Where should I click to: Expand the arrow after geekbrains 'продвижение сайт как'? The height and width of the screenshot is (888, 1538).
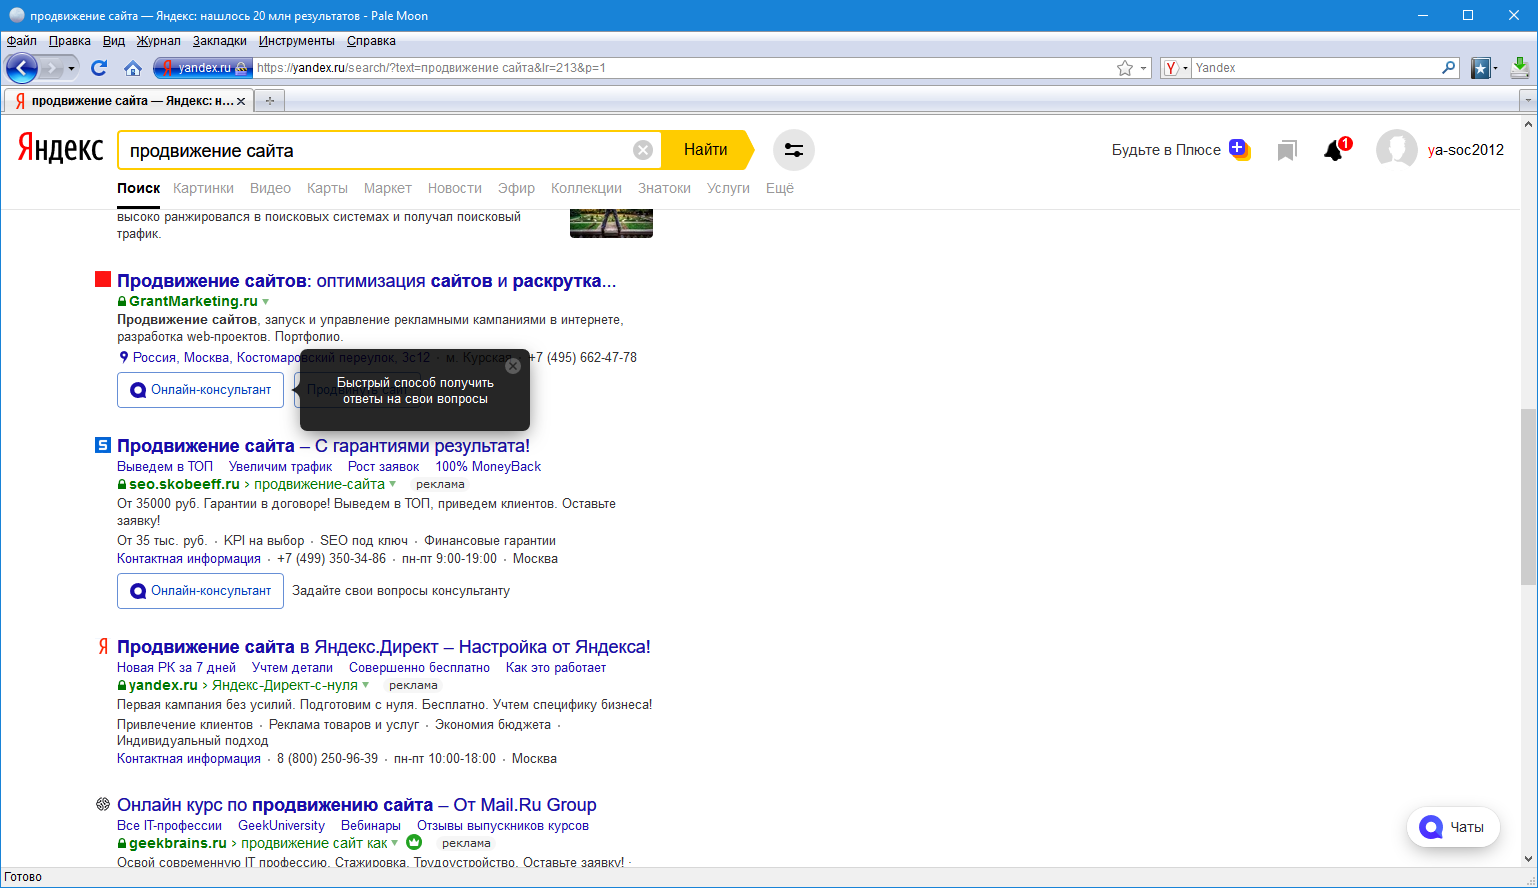[x=395, y=843]
